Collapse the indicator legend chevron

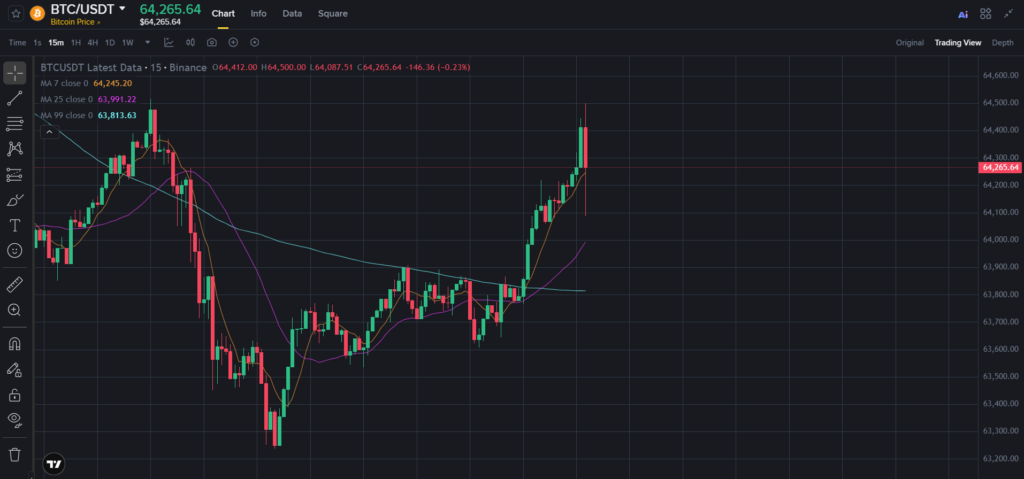[x=48, y=132]
